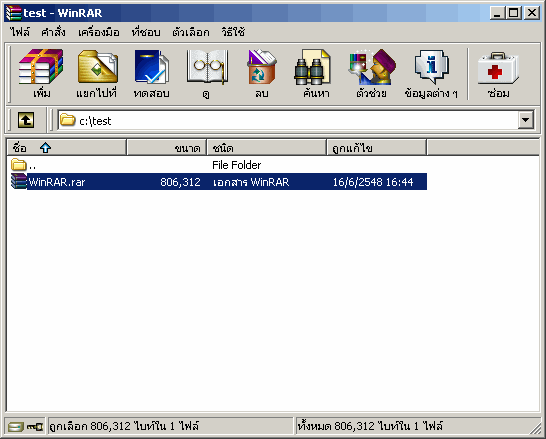The width and height of the screenshot is (546, 439).
Task: Expand the c:\test path dropdown arrow
Action: point(525,120)
